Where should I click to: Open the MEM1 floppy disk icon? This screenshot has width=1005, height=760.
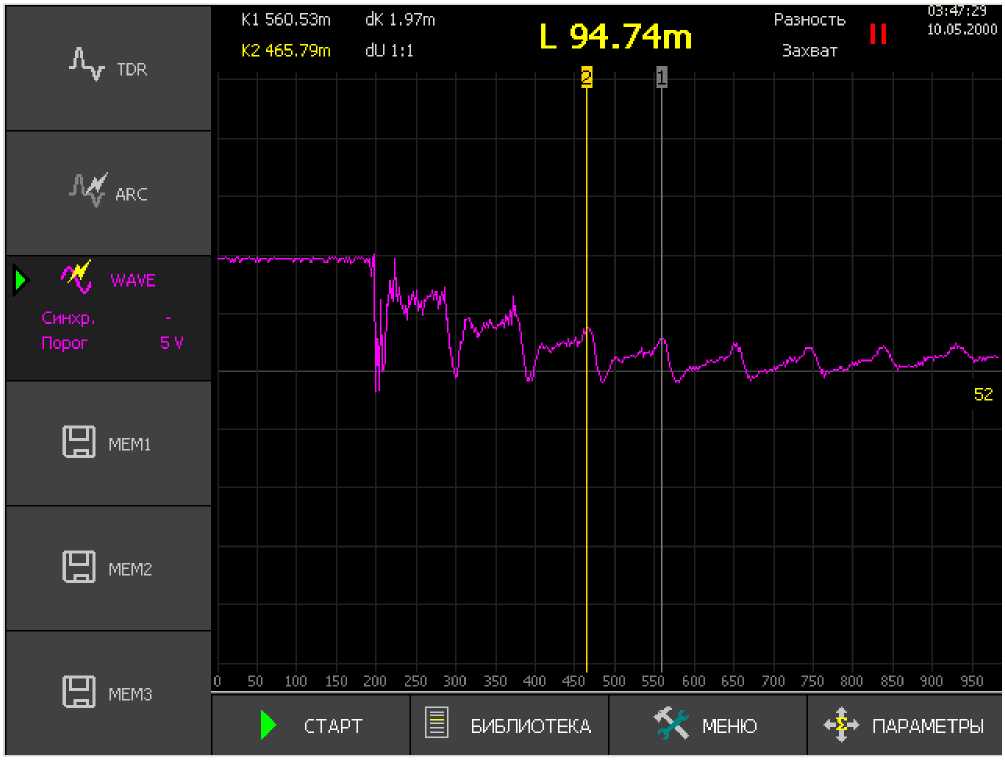[x=79, y=442]
